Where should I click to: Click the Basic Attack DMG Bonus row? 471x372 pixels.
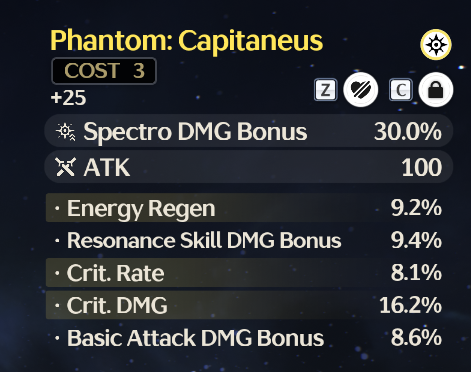click(249, 337)
